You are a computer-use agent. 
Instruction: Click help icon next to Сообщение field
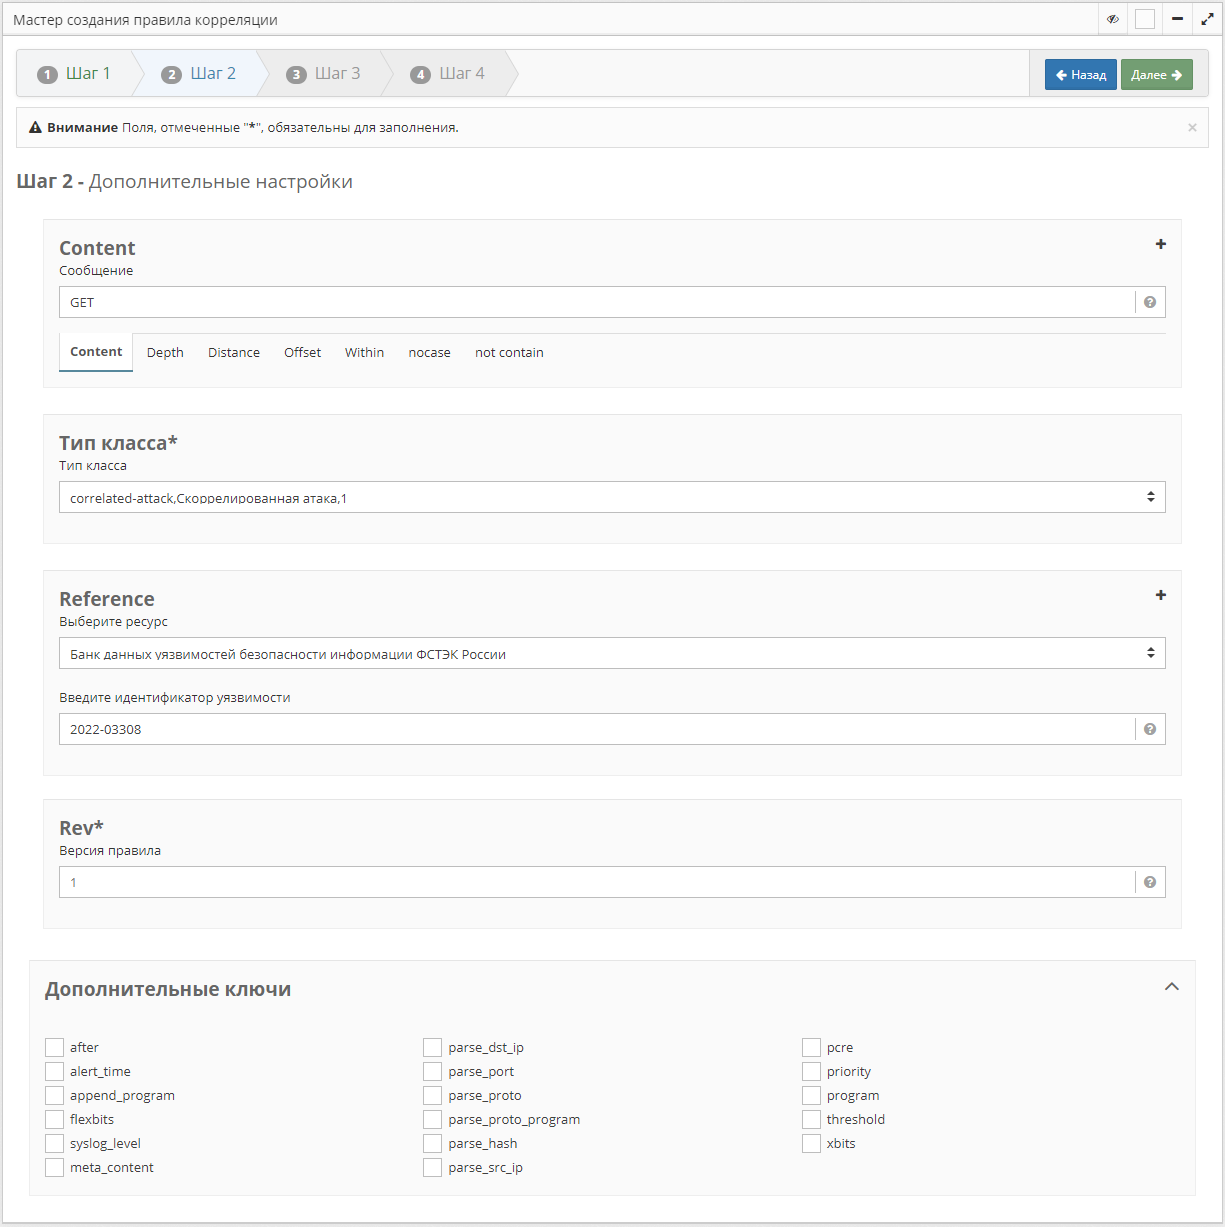[x=1150, y=302]
